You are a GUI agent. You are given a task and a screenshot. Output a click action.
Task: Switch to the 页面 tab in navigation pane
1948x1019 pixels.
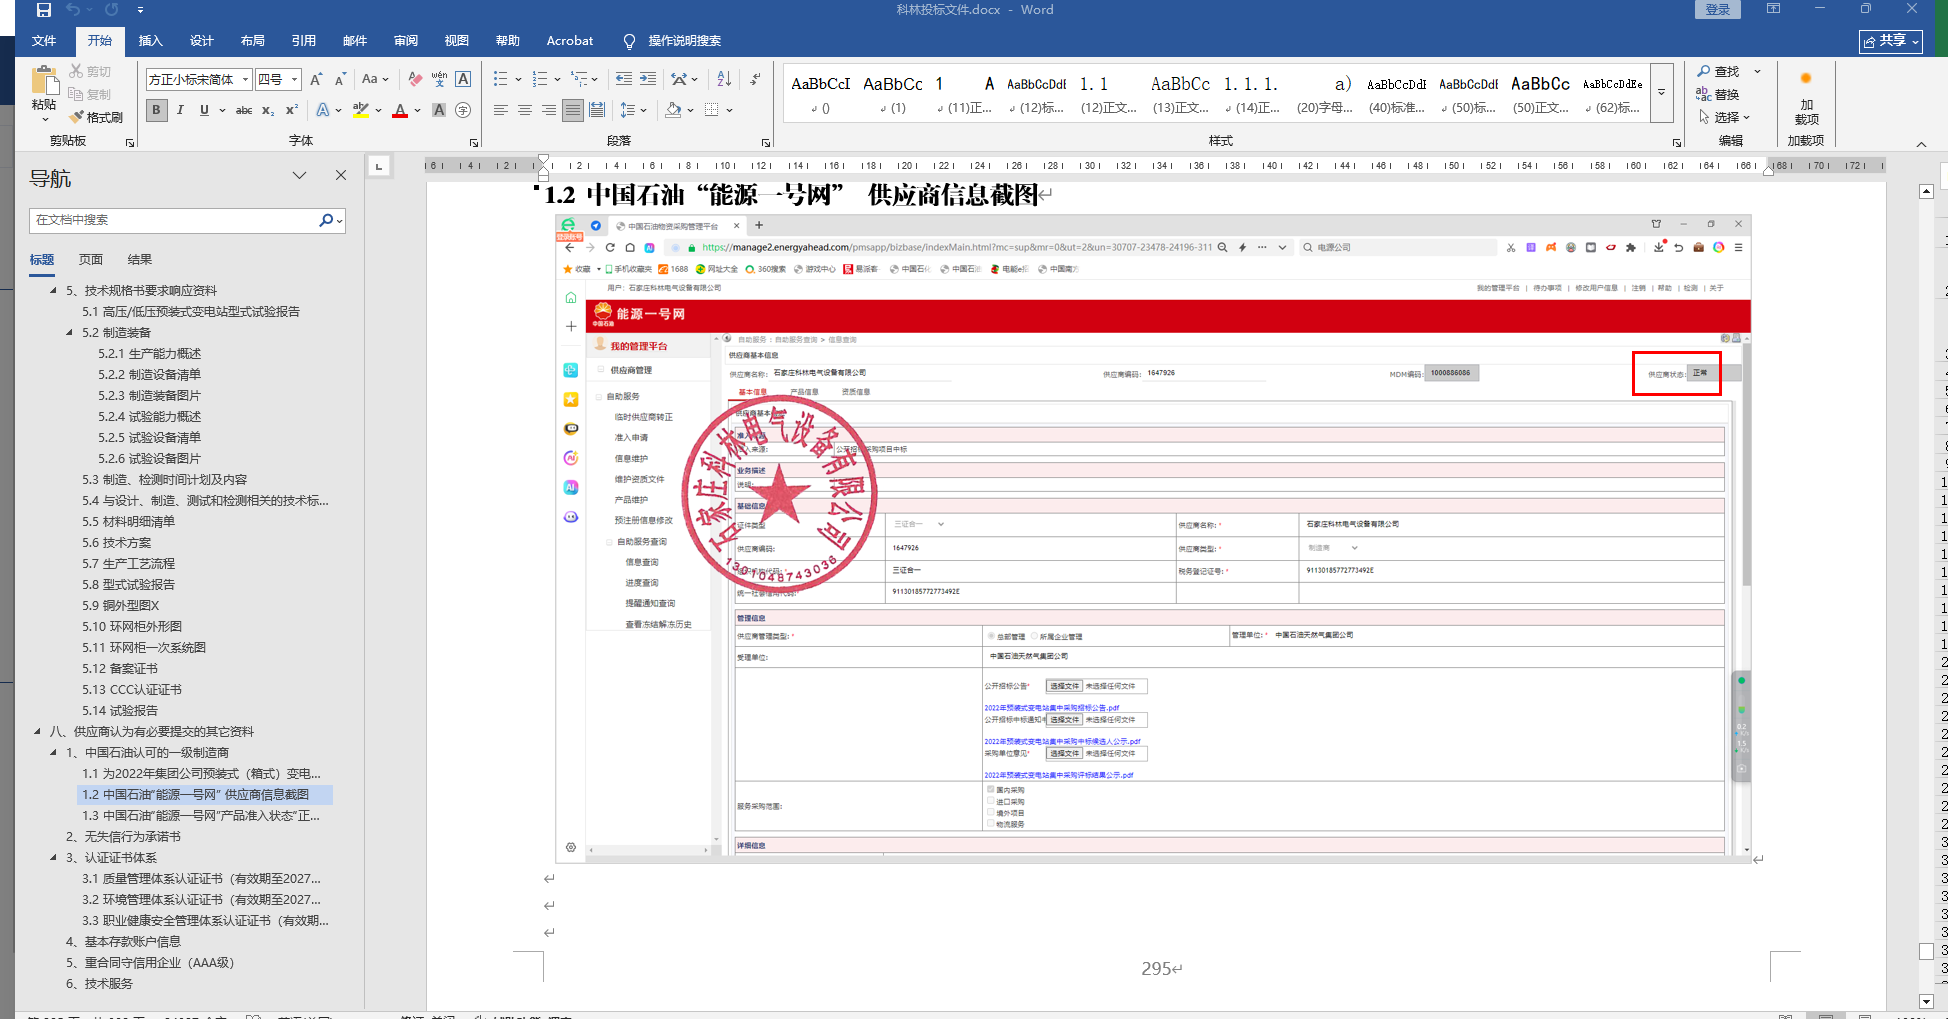coord(91,260)
